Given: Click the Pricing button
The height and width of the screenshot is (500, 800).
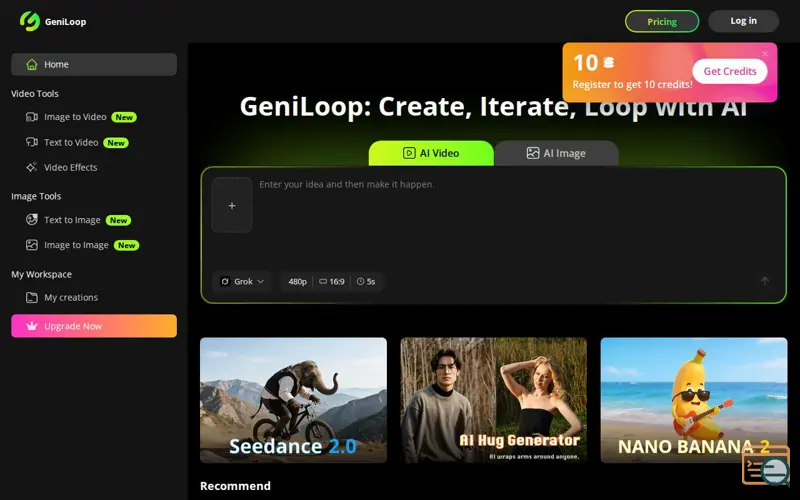Looking at the screenshot, I should [x=662, y=21].
